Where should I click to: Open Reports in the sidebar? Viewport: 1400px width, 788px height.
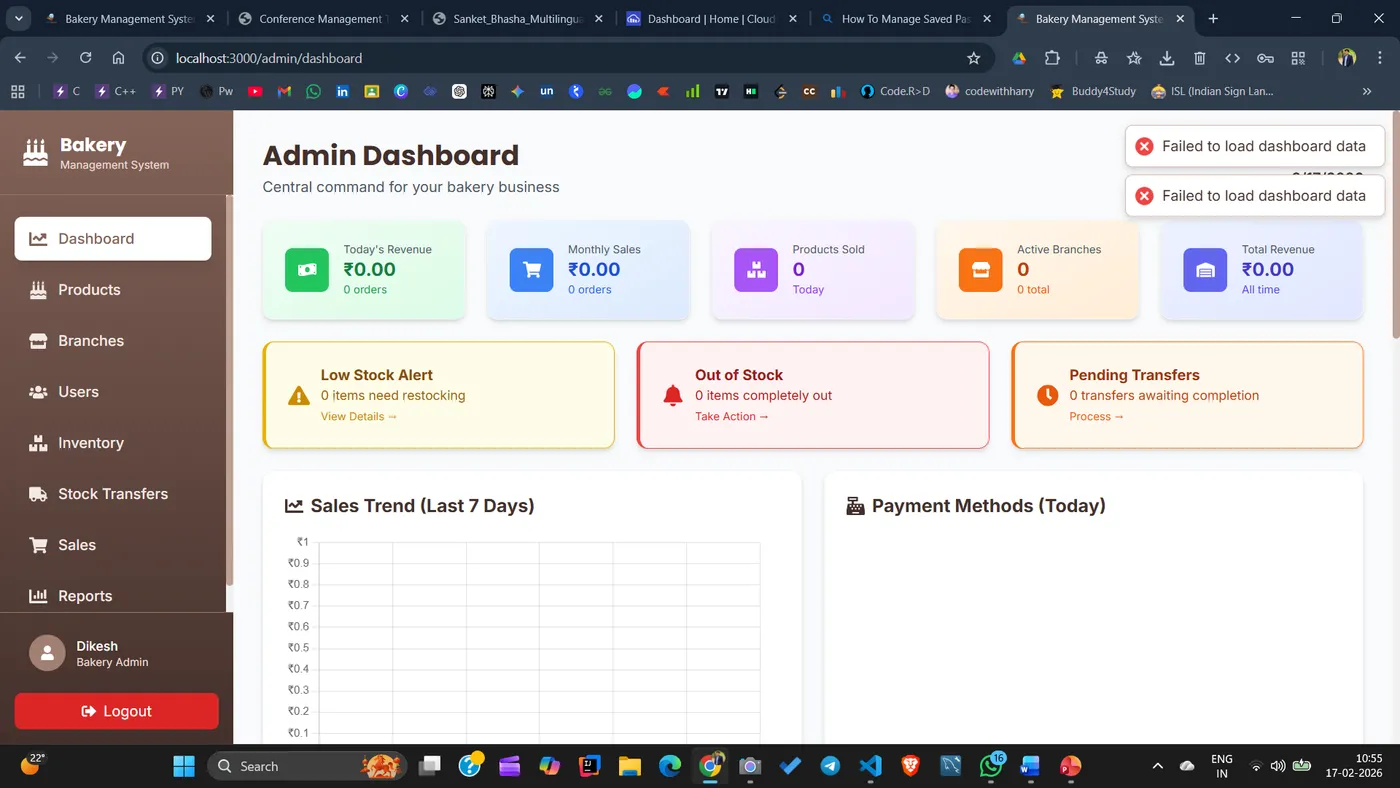tap(113, 596)
